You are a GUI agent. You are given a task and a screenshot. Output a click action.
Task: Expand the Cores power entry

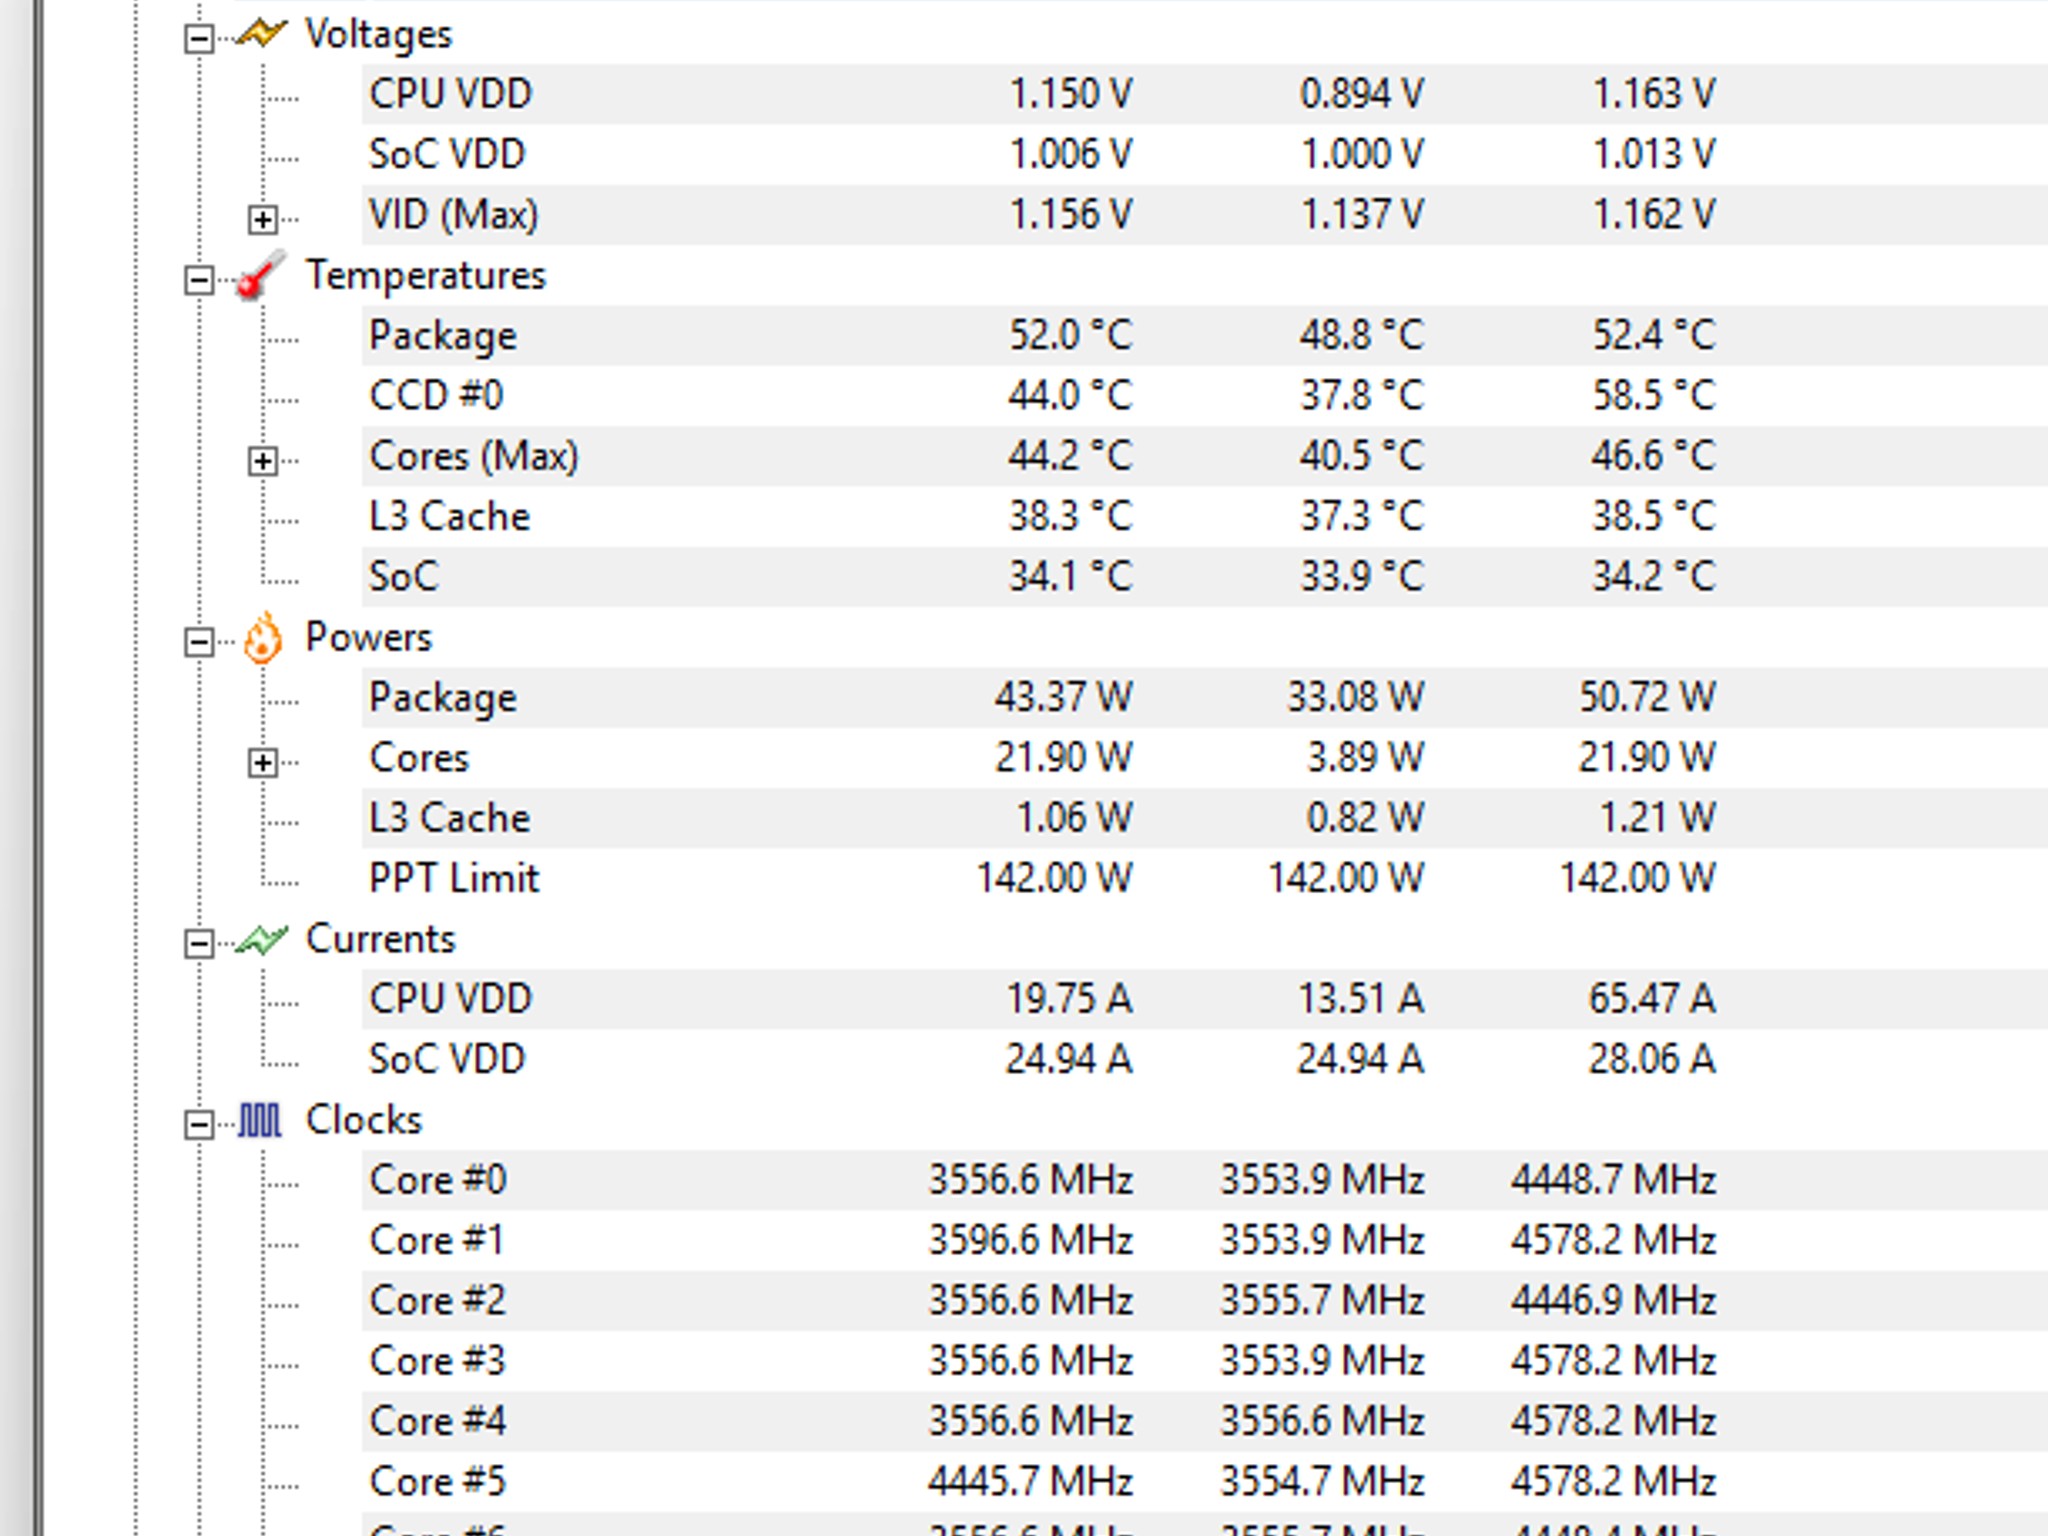point(263,763)
